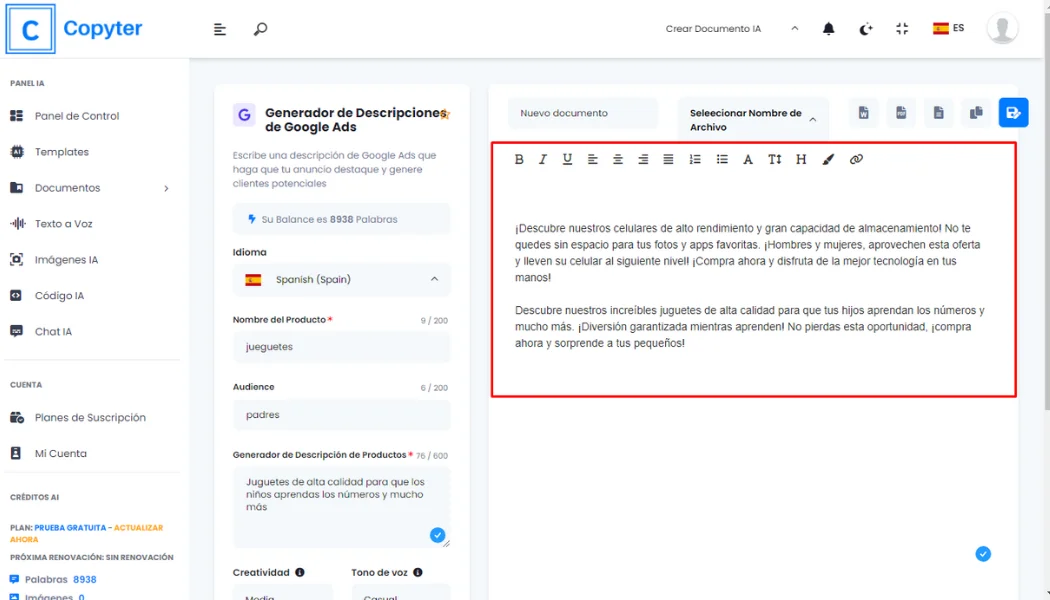Screen dimensions: 1050x600
Task: Open Planes de Suscripción page
Action: [x=90, y=418]
